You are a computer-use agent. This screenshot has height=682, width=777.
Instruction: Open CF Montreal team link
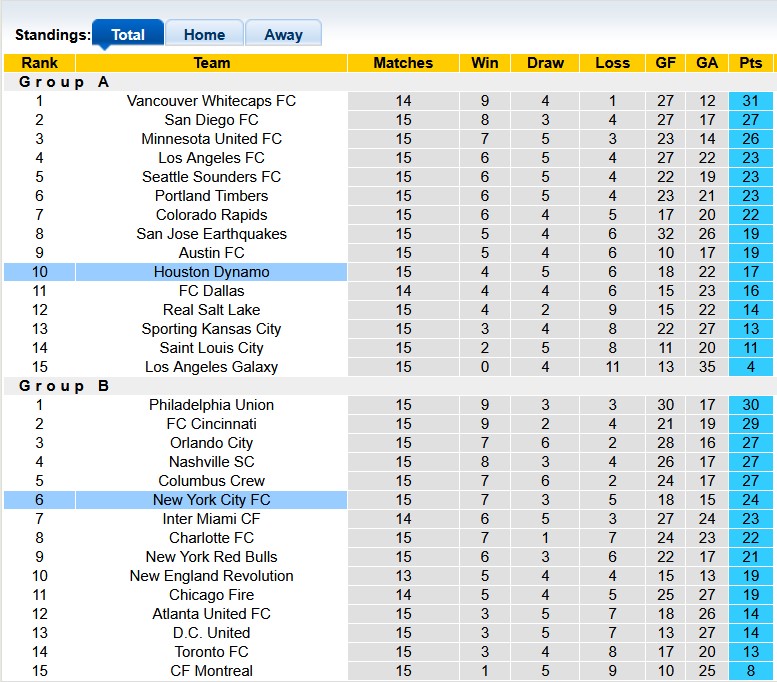tap(211, 671)
